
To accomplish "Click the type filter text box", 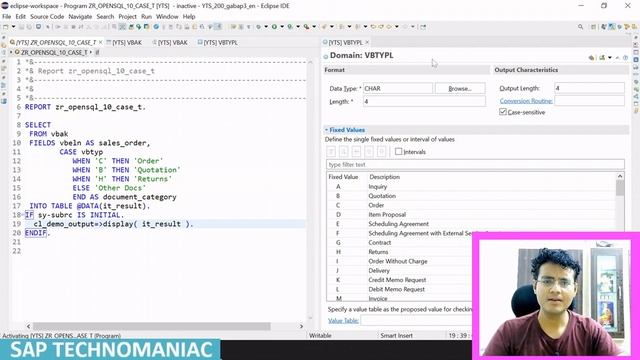I will (x=475, y=164).
